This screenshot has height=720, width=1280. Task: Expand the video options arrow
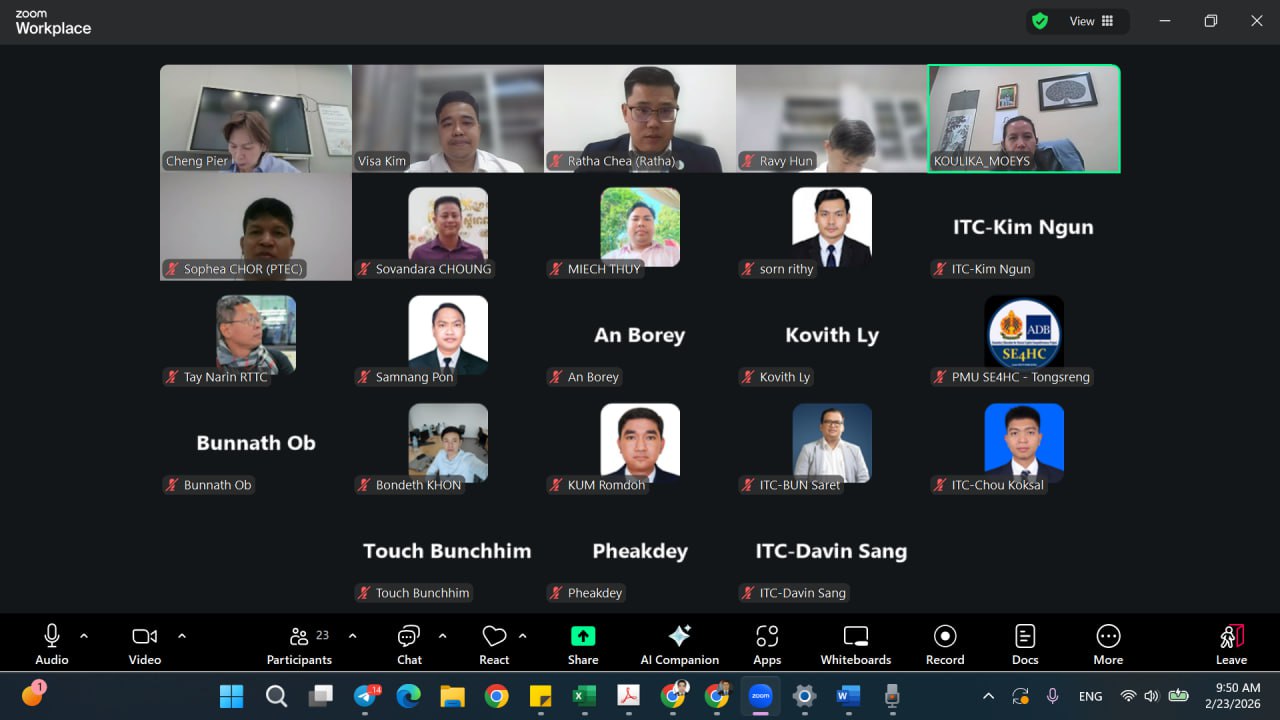tap(182, 636)
